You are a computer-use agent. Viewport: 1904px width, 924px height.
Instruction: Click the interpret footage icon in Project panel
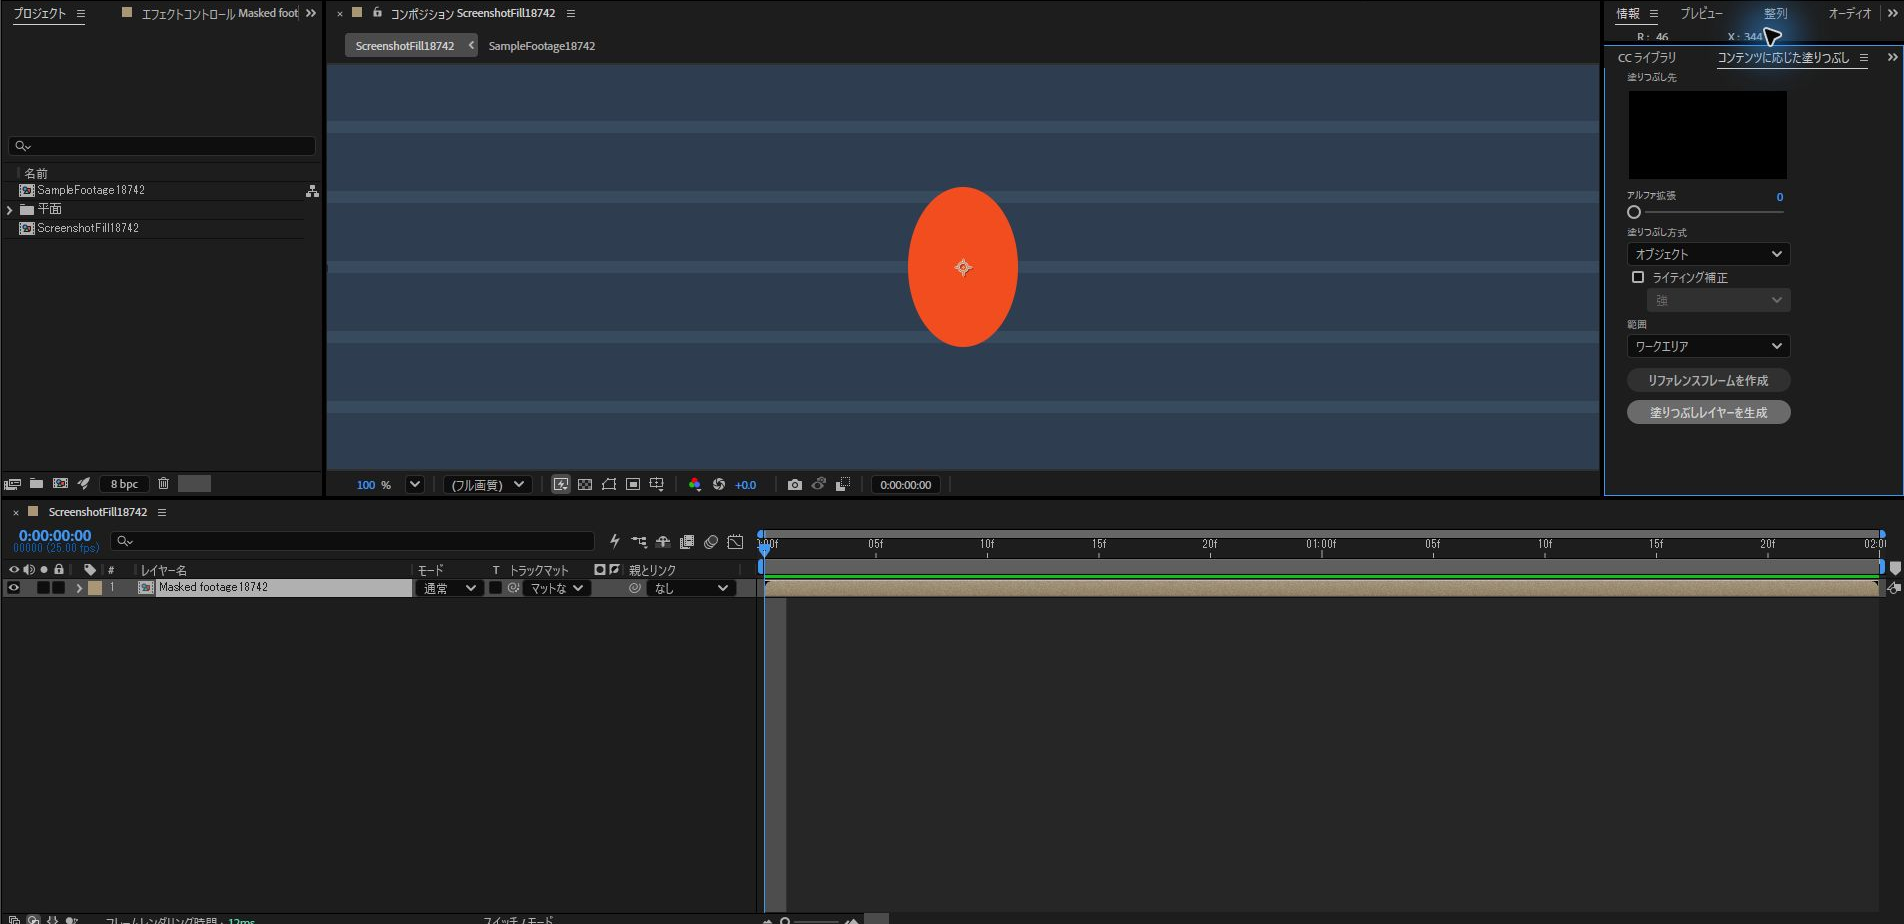[12, 483]
